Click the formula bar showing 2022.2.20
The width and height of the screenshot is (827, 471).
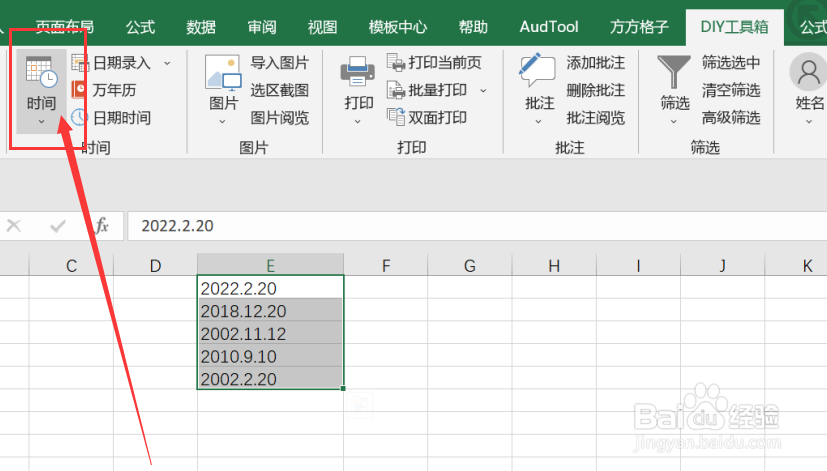477,226
